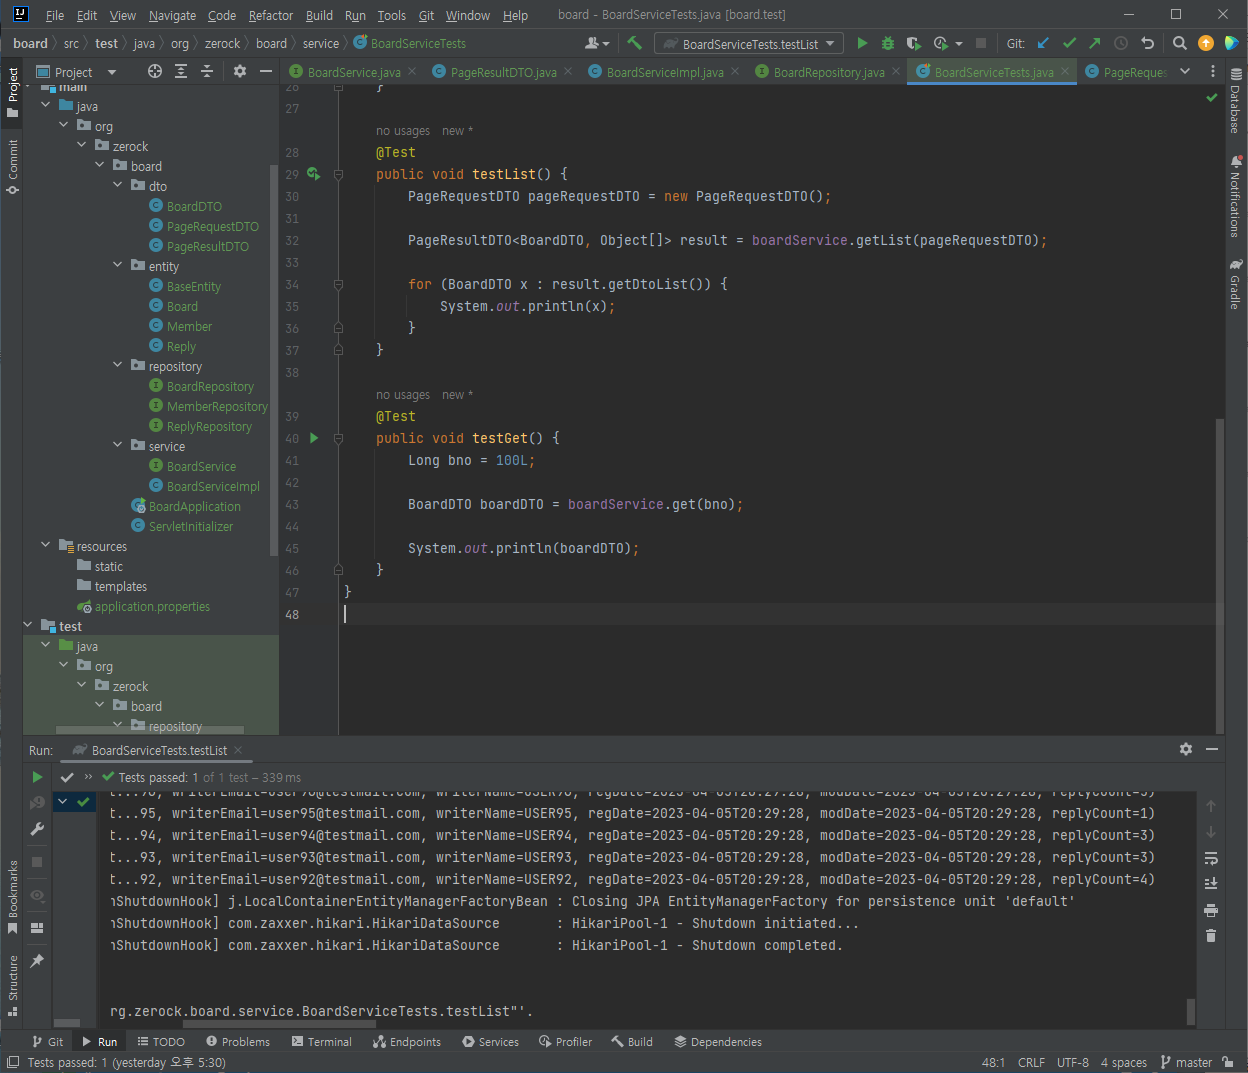Image resolution: width=1248 pixels, height=1073 pixels.
Task: Toggle the Commit side panel
Action: point(13,167)
